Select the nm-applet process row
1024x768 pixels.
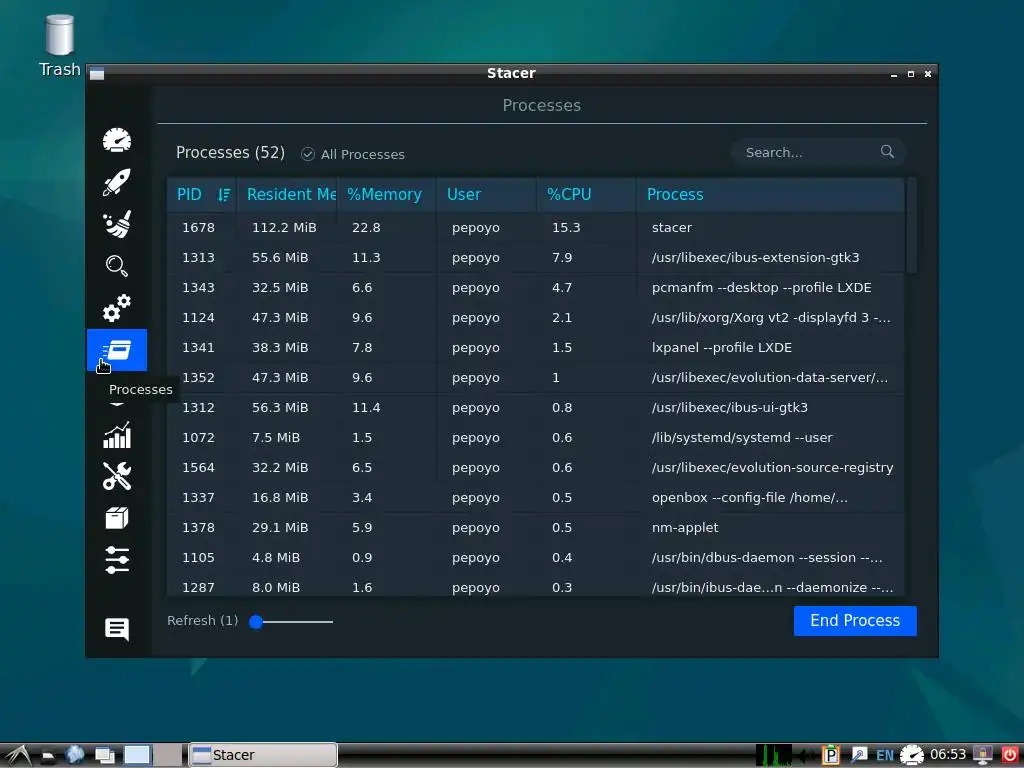(536, 528)
